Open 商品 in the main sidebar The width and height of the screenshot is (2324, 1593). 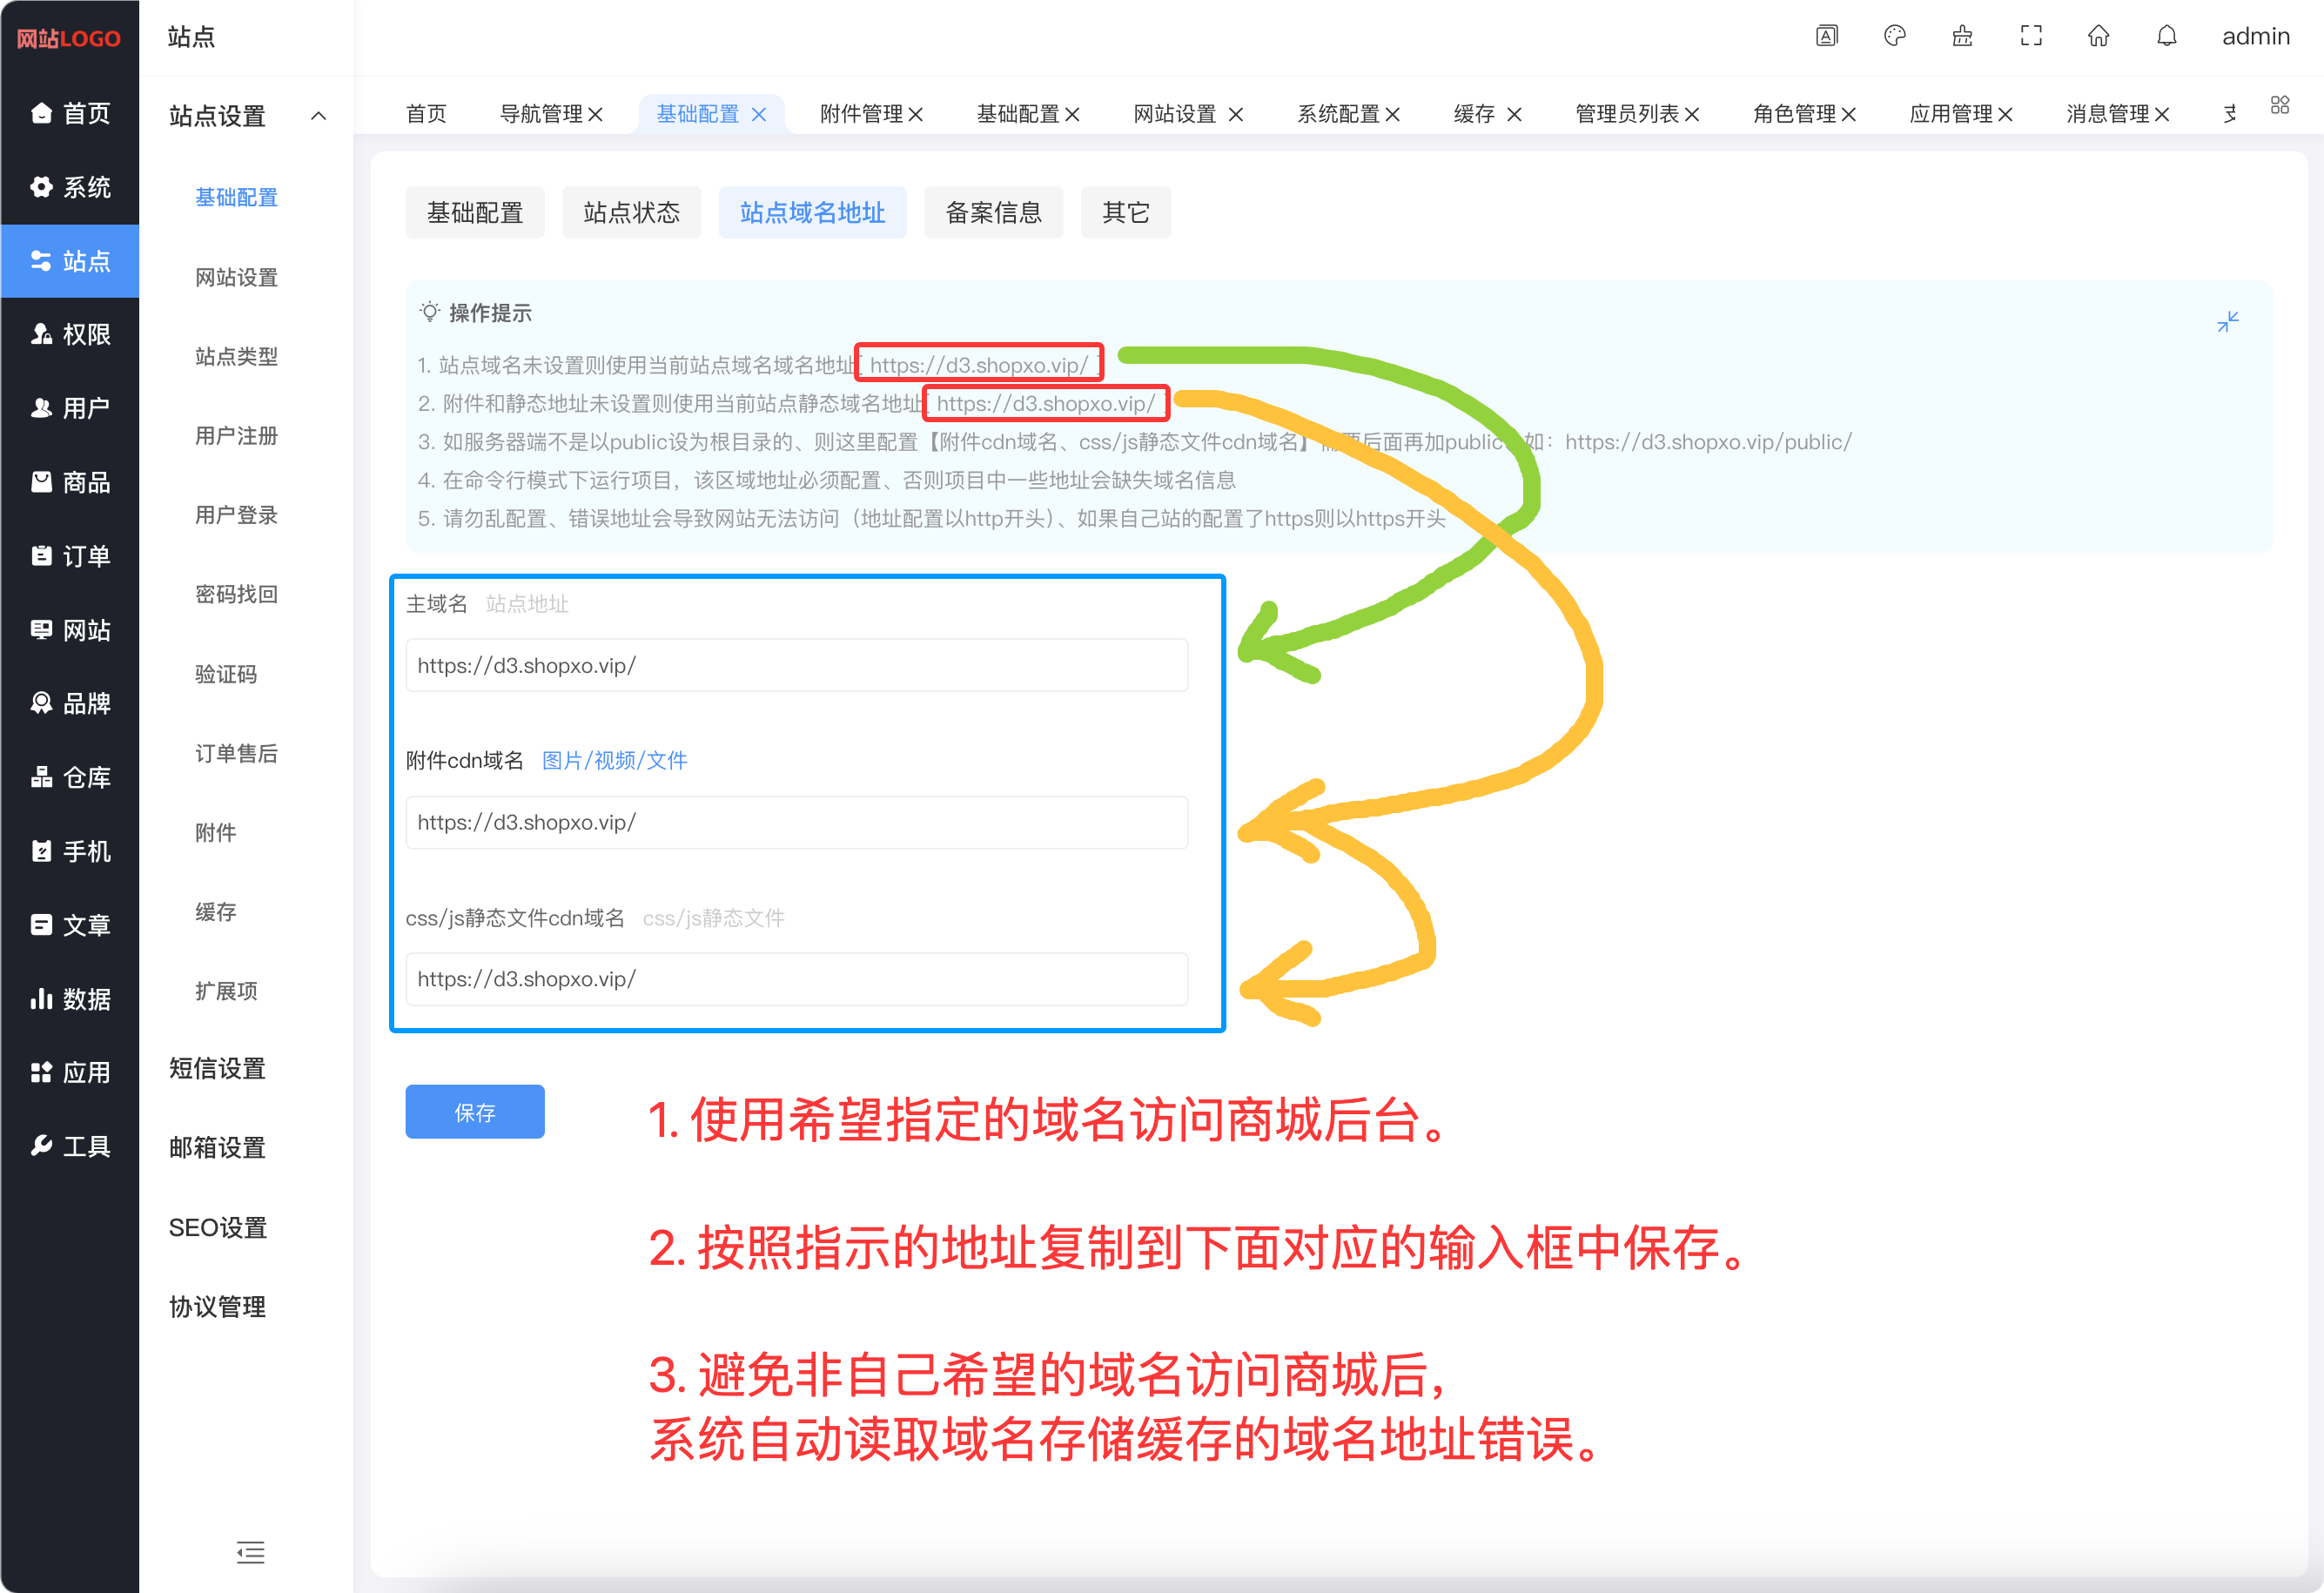(x=70, y=482)
